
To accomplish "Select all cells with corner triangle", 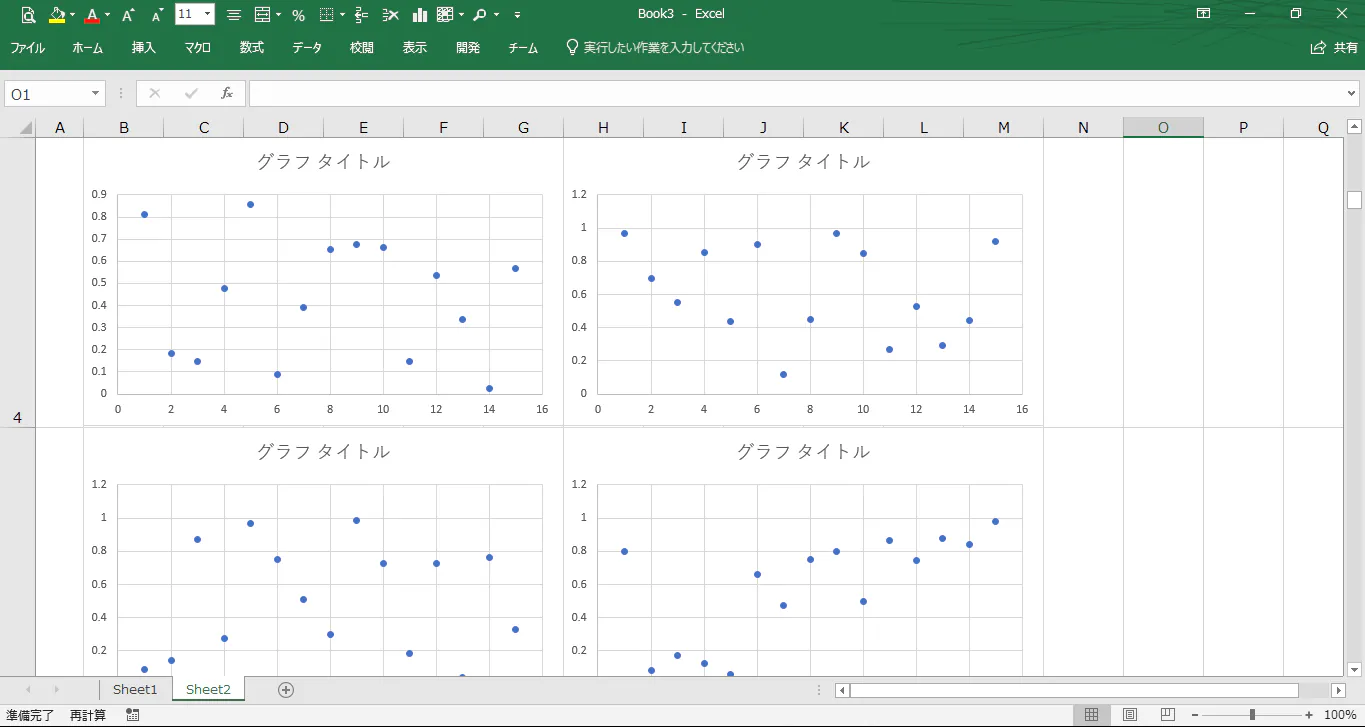I will coord(25,128).
